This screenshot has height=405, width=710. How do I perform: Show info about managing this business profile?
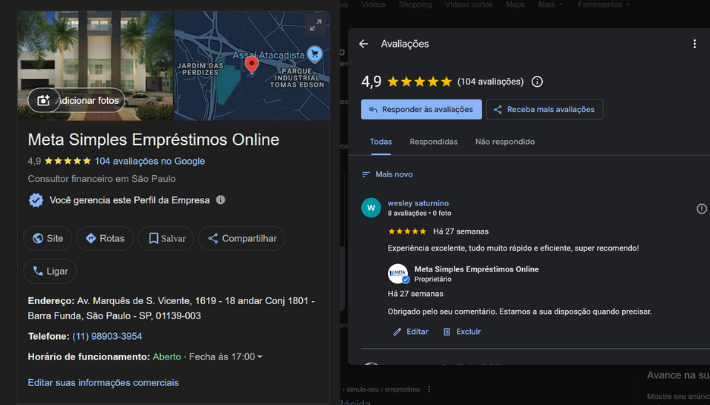pyautogui.click(x=221, y=200)
